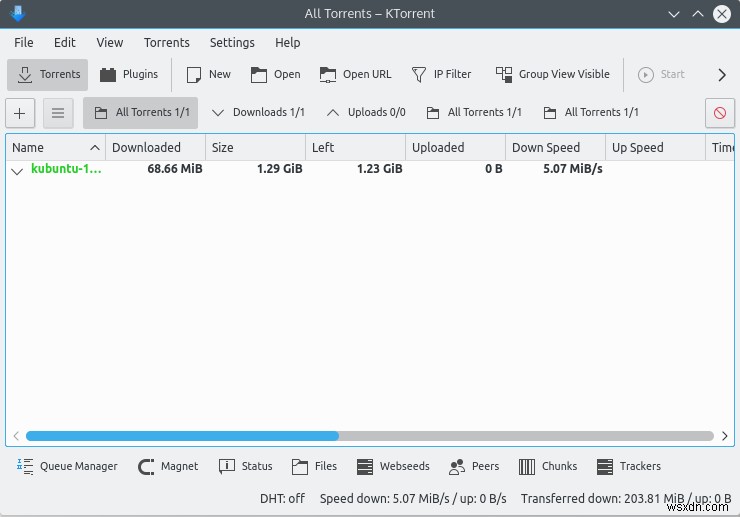Sort by Uploaded column header

(x=455, y=148)
